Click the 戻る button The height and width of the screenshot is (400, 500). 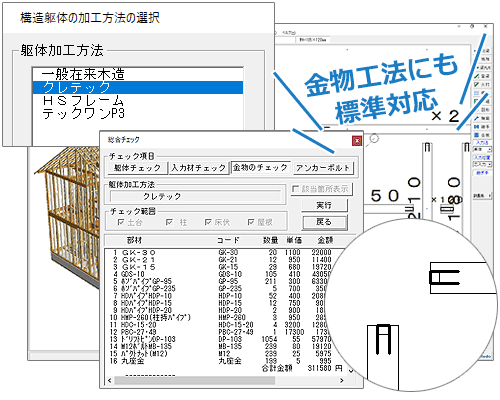click(x=324, y=222)
